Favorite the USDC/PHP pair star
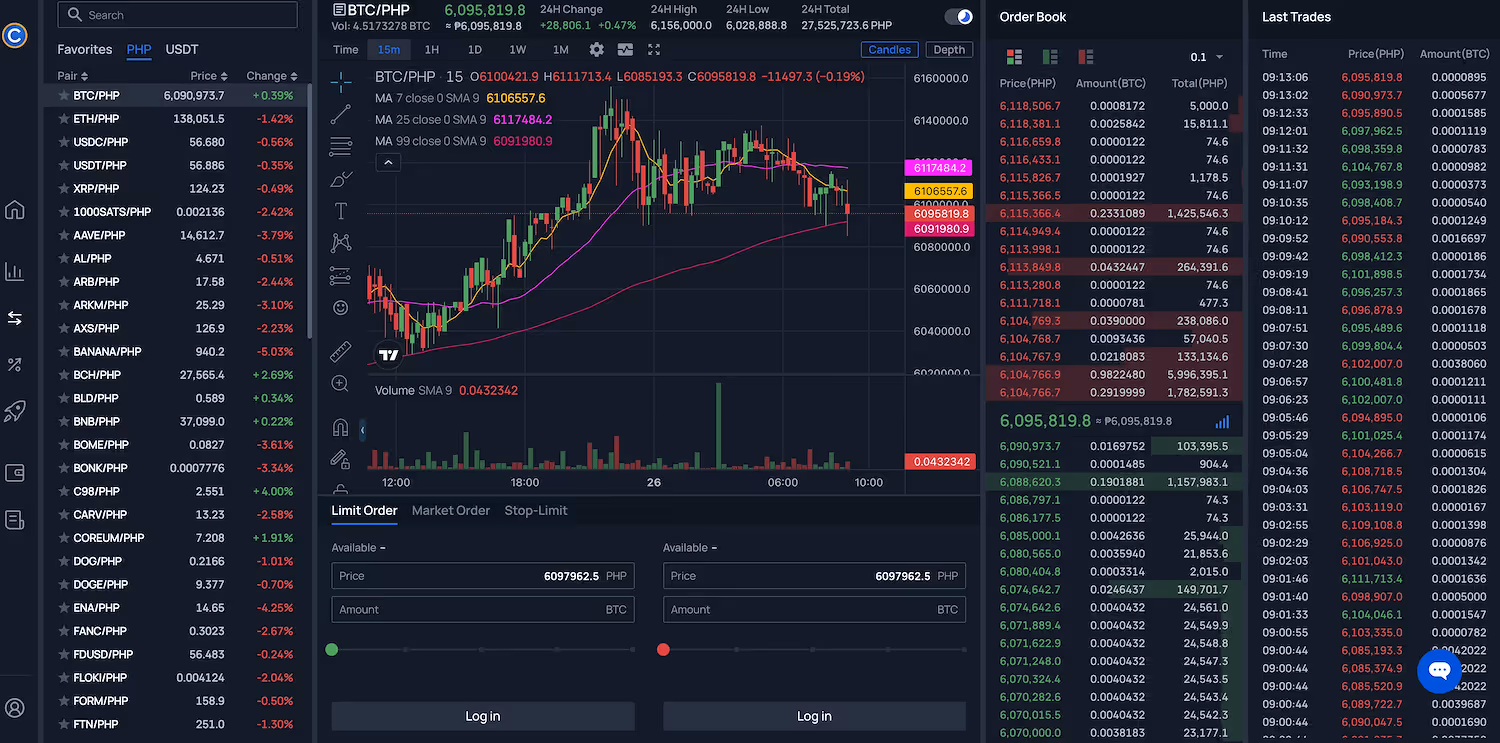1500x743 pixels. click(63, 142)
